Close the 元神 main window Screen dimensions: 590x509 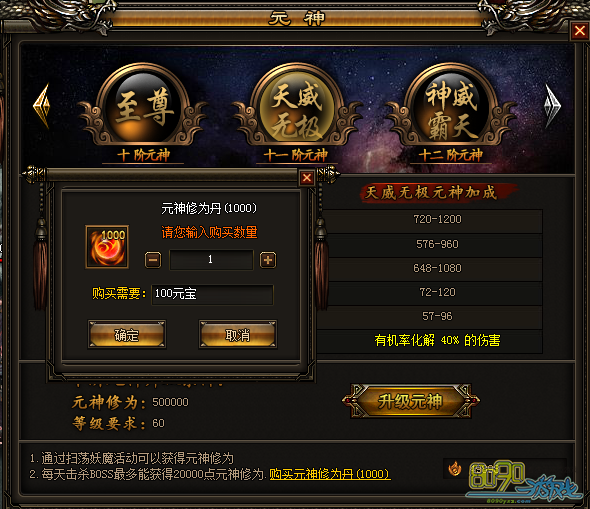(579, 30)
